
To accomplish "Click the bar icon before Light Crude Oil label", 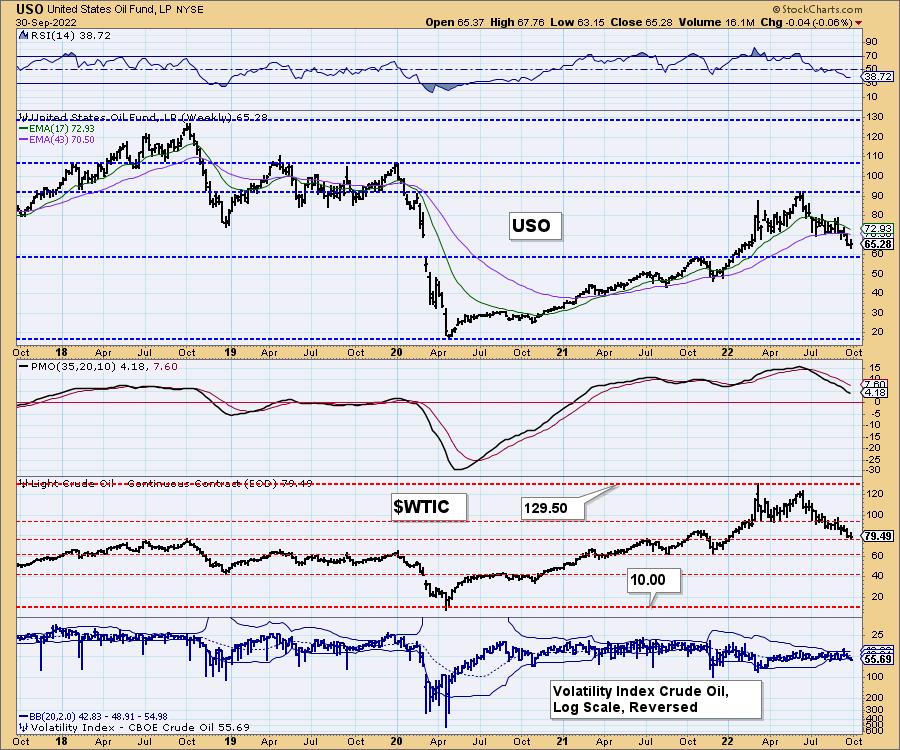I will click(24, 483).
